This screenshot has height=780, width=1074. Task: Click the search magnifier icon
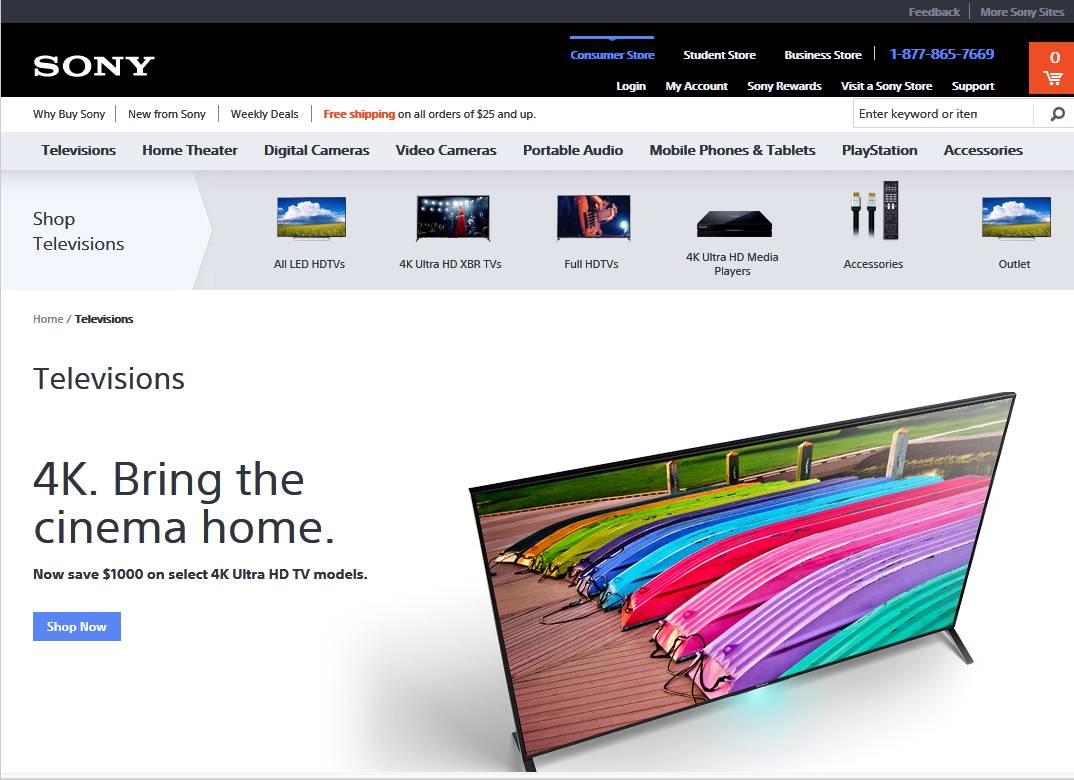1058,114
